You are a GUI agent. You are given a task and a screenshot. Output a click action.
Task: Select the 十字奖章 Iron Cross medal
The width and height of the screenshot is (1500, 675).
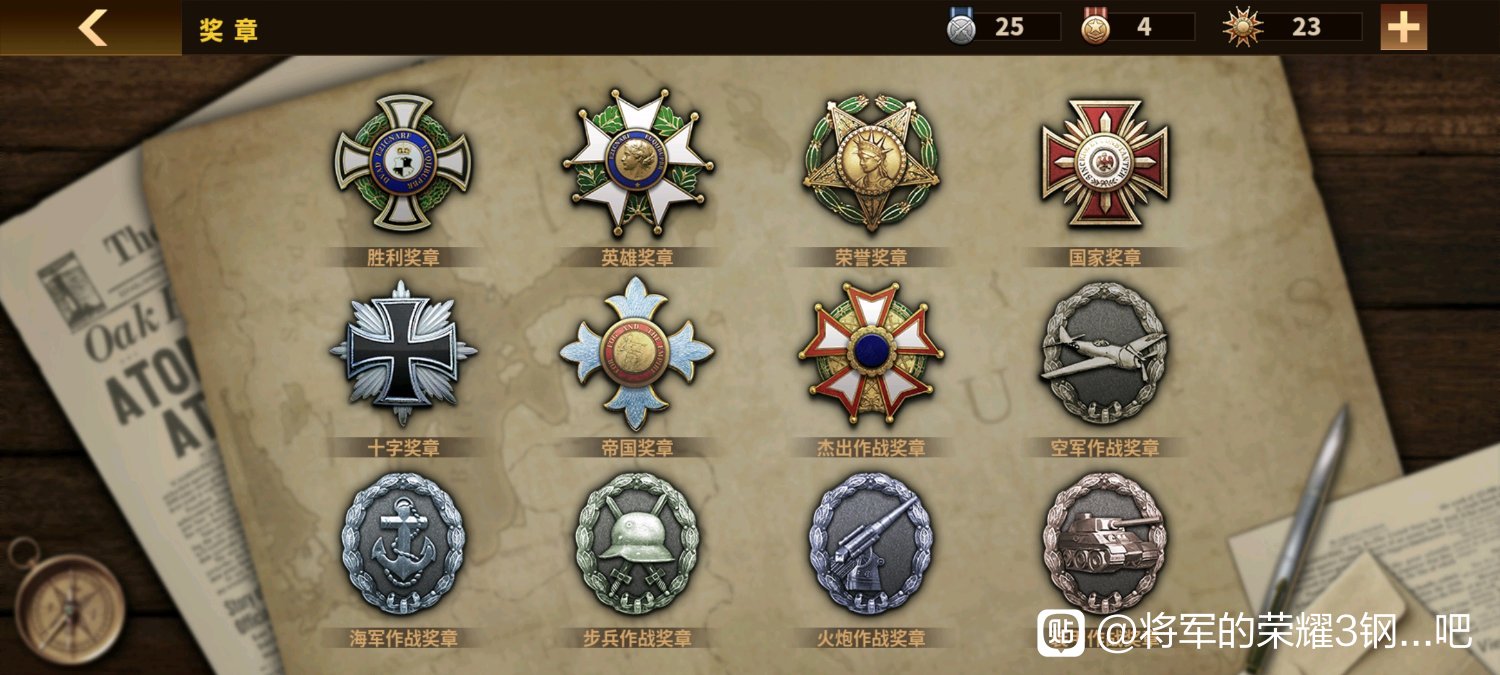coord(403,353)
